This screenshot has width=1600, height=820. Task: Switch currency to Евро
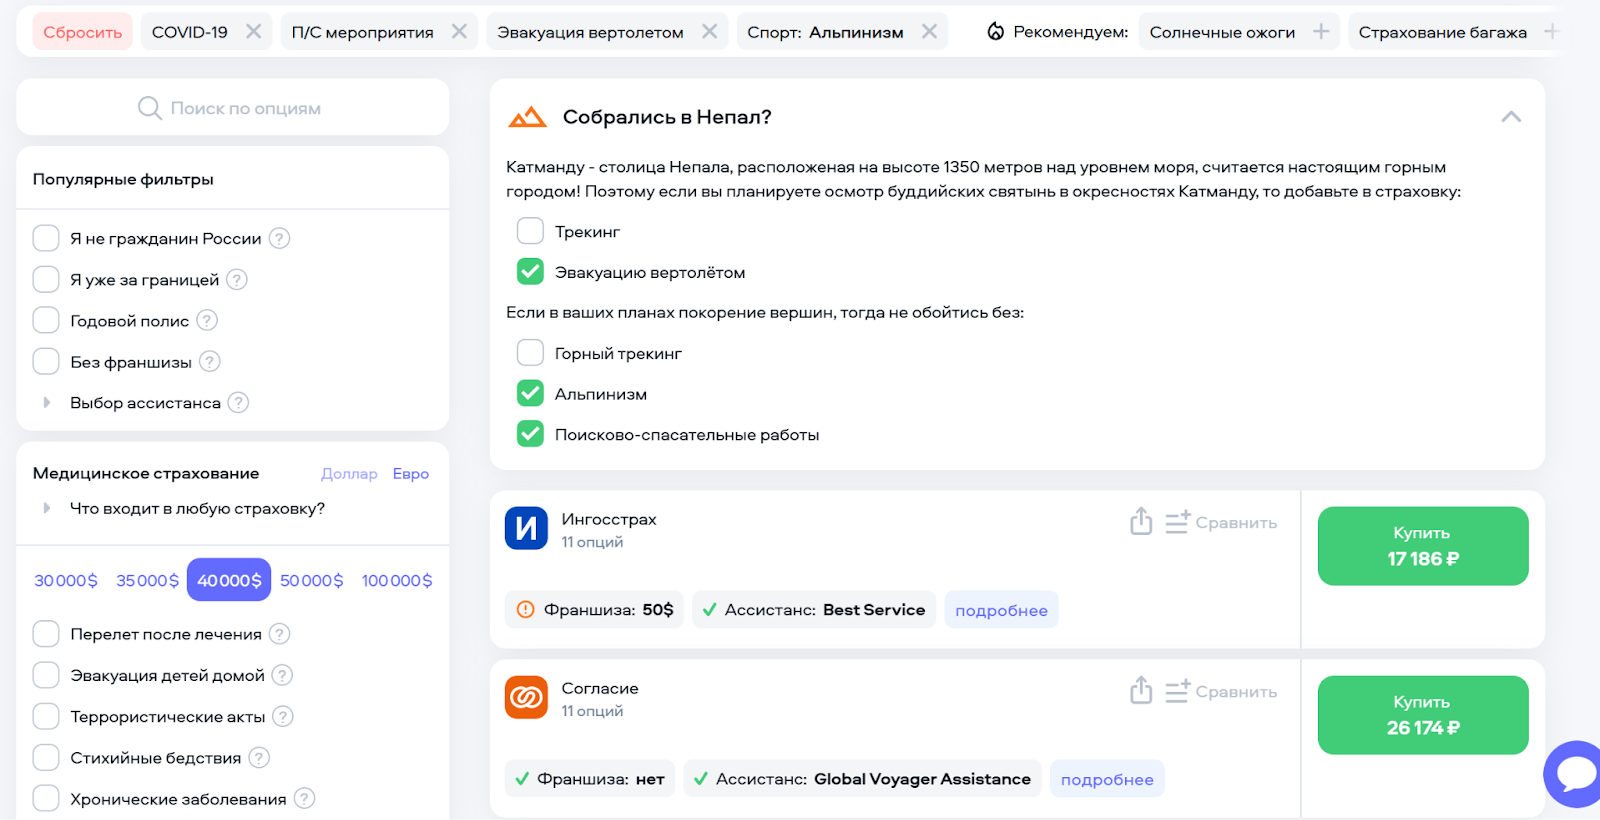(x=410, y=474)
